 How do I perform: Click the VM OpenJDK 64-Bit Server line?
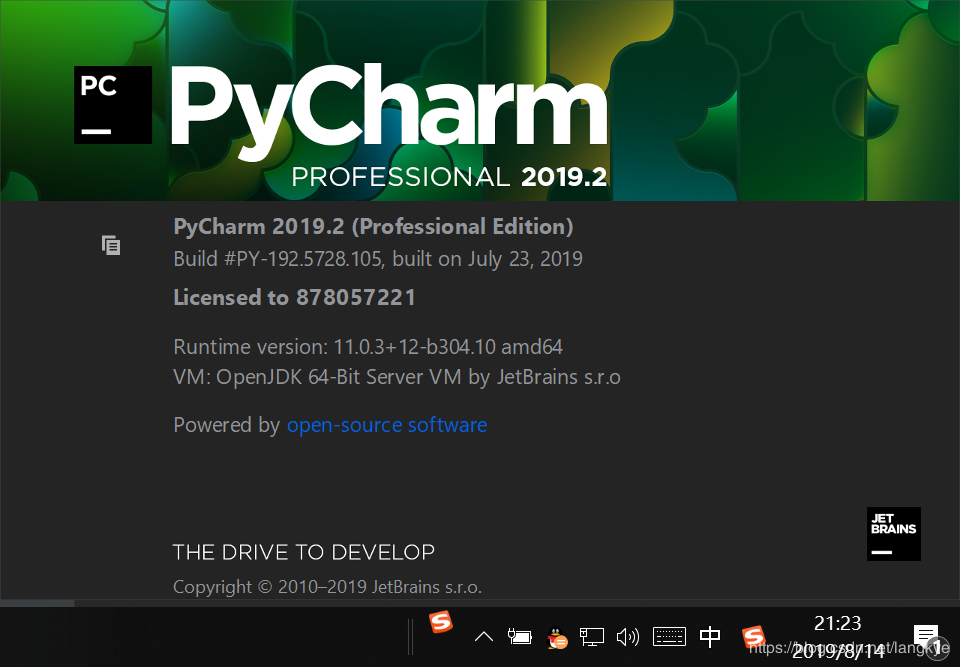tap(397, 377)
